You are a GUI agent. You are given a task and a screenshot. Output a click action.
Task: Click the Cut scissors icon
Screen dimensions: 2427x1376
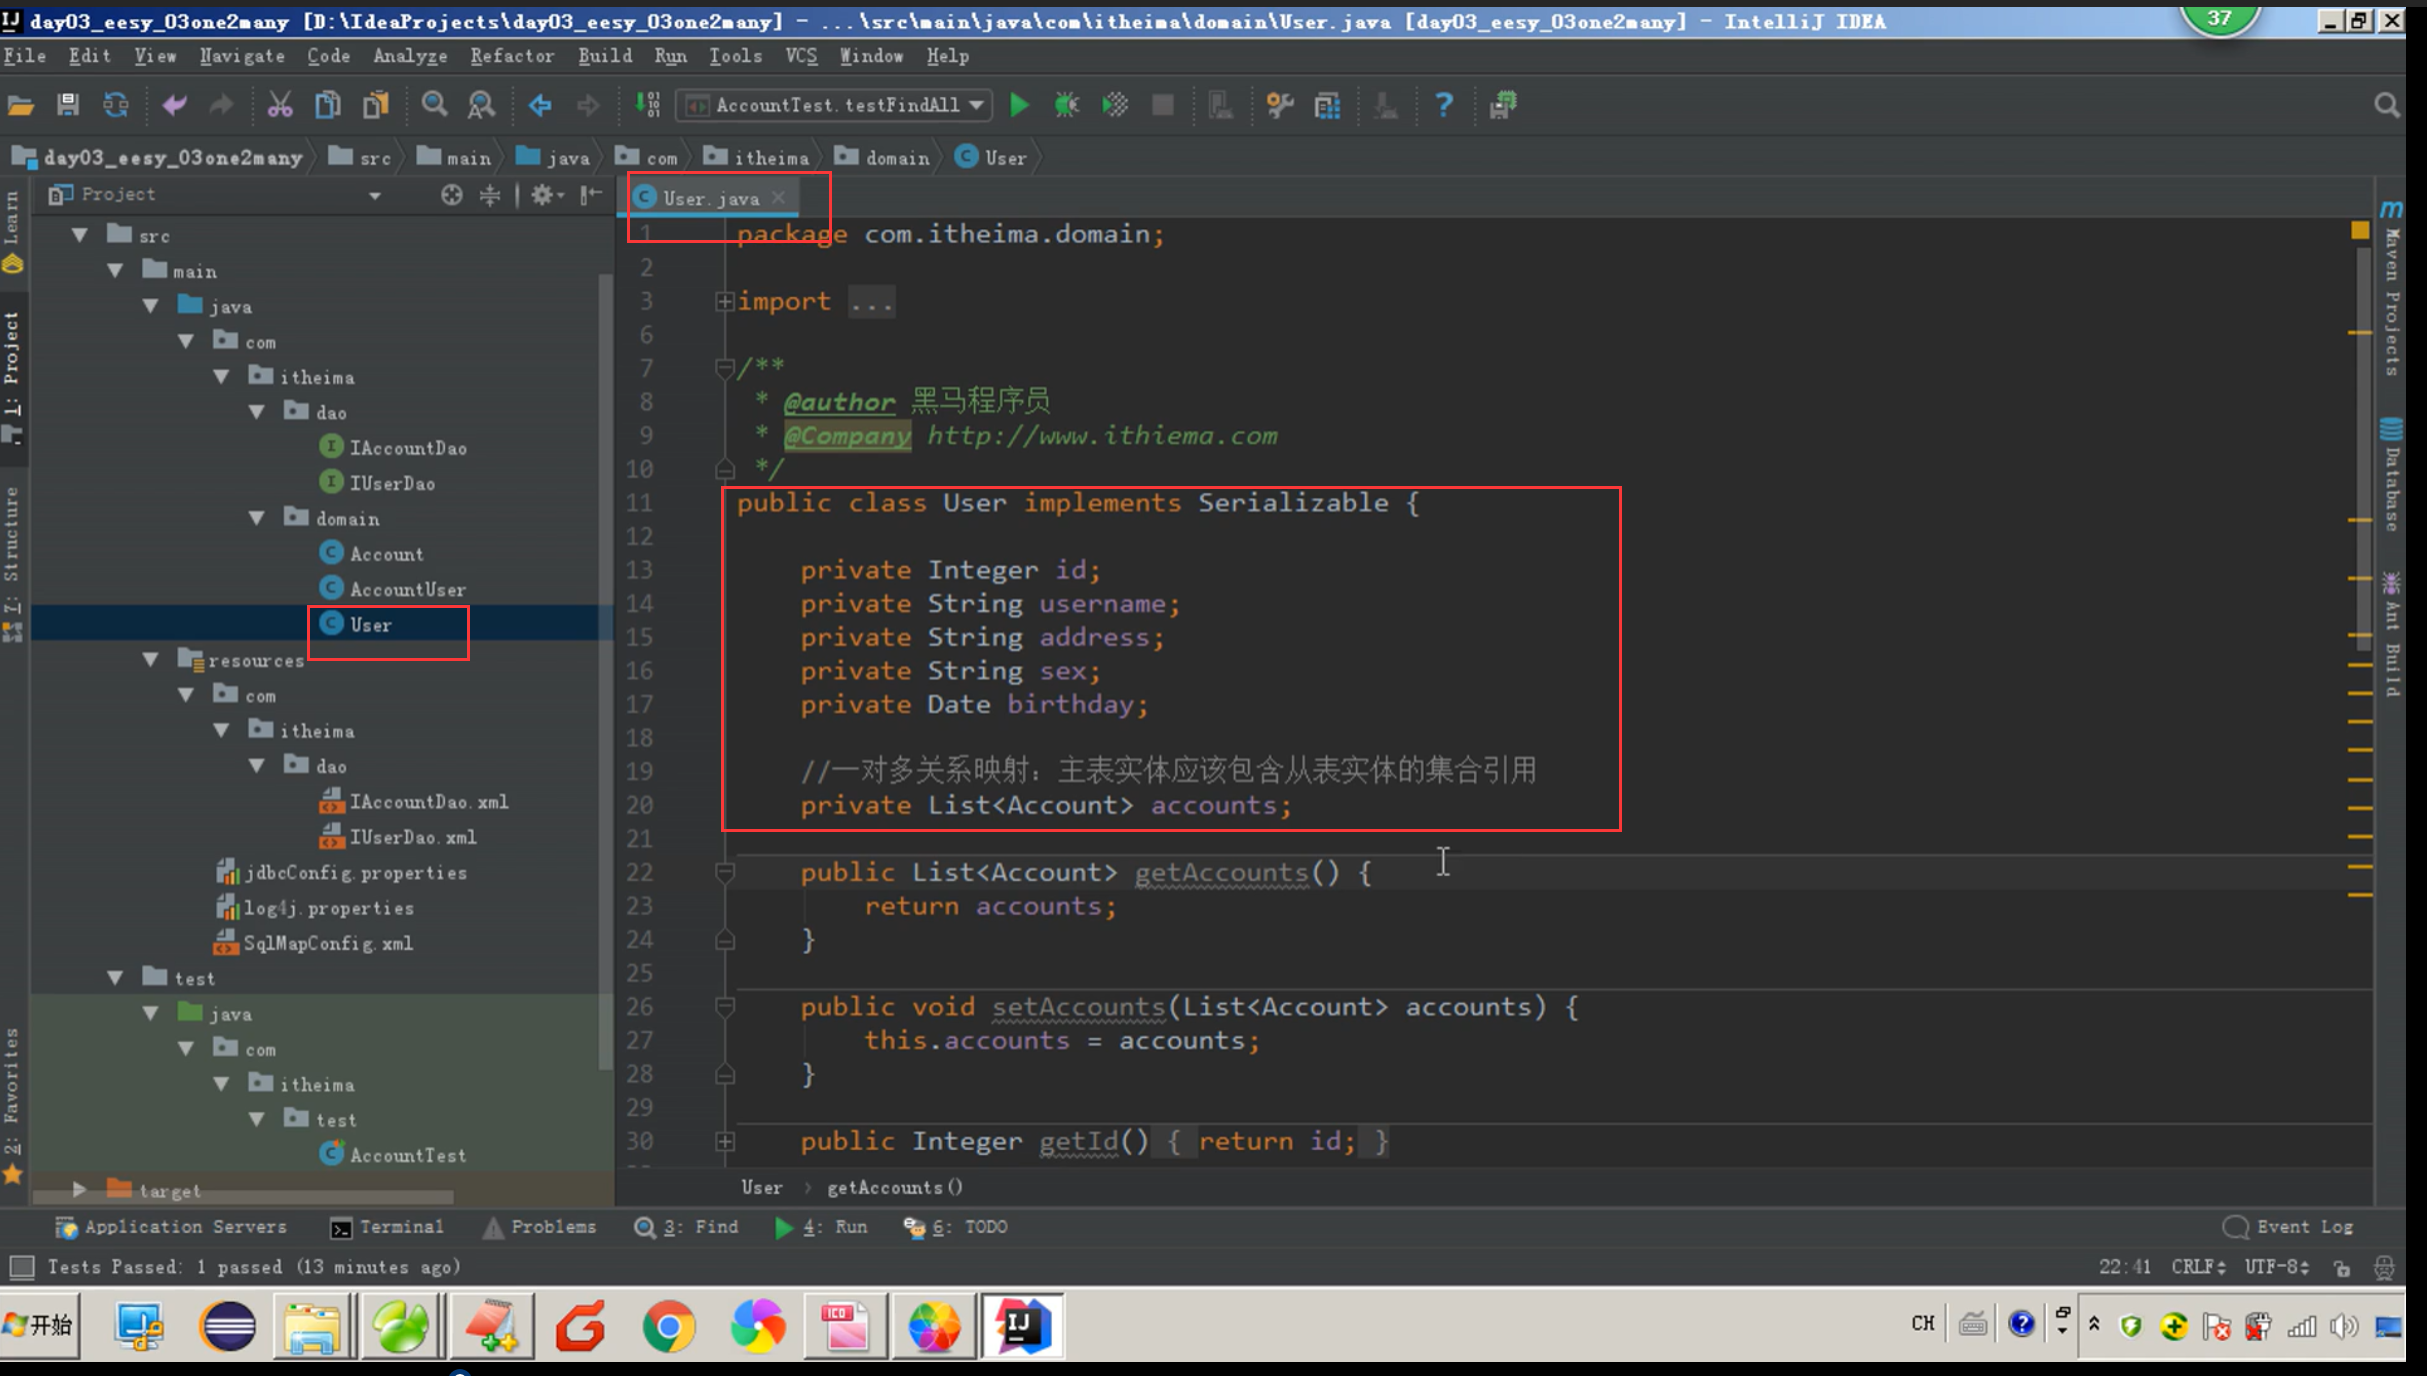(279, 105)
